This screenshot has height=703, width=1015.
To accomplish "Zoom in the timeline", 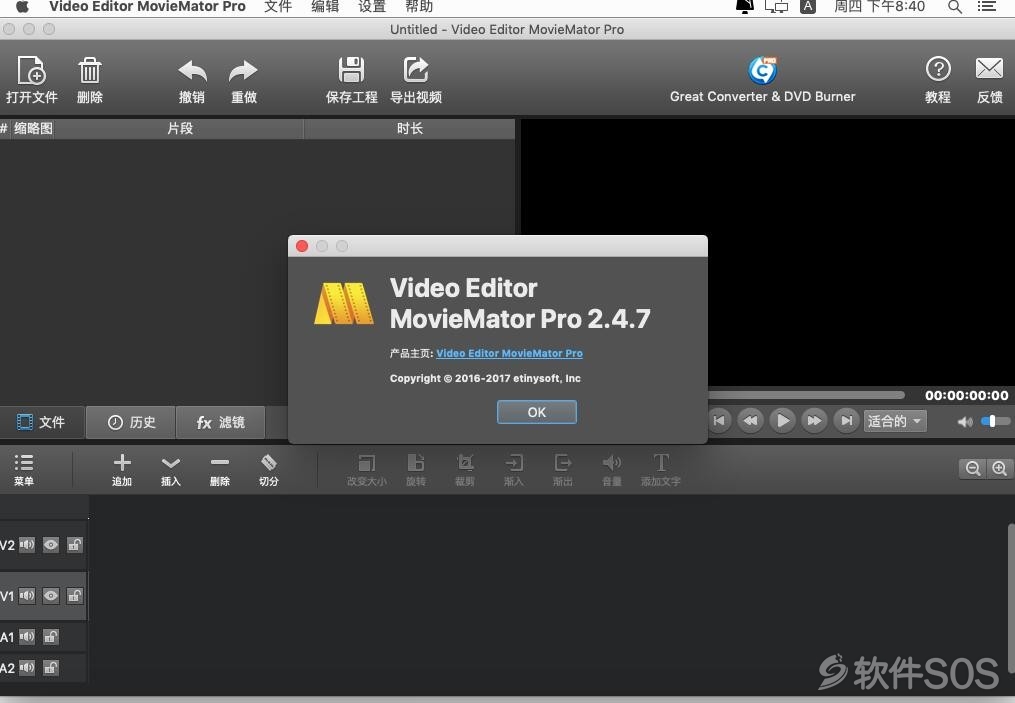I will (999, 469).
